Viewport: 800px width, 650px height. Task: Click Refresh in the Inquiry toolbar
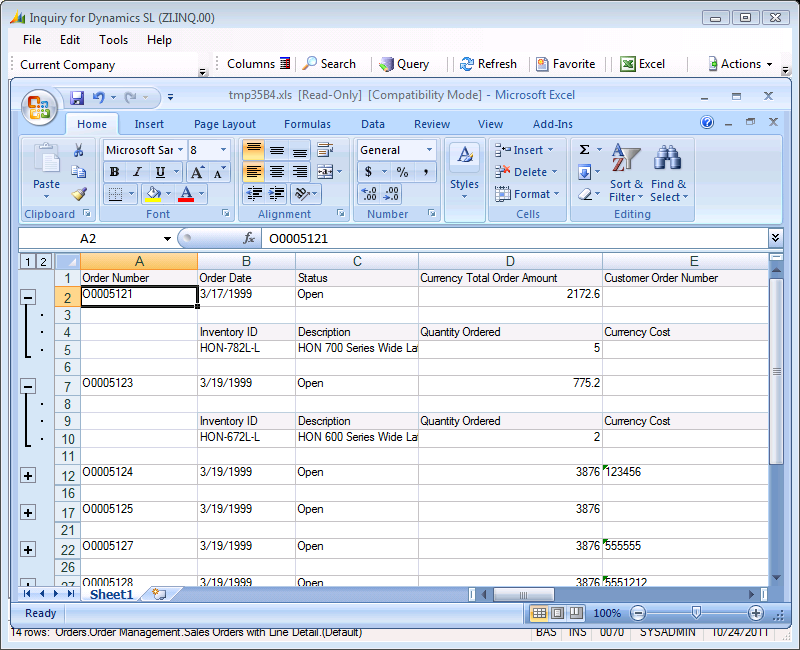(488, 64)
